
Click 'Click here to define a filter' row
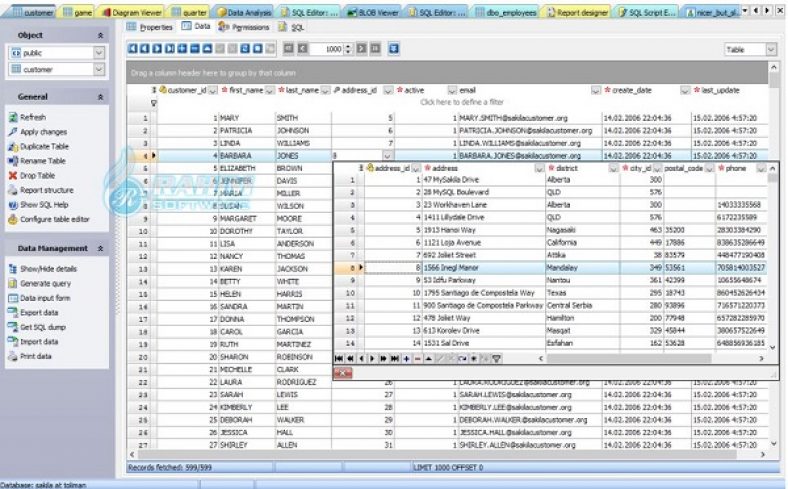462,103
